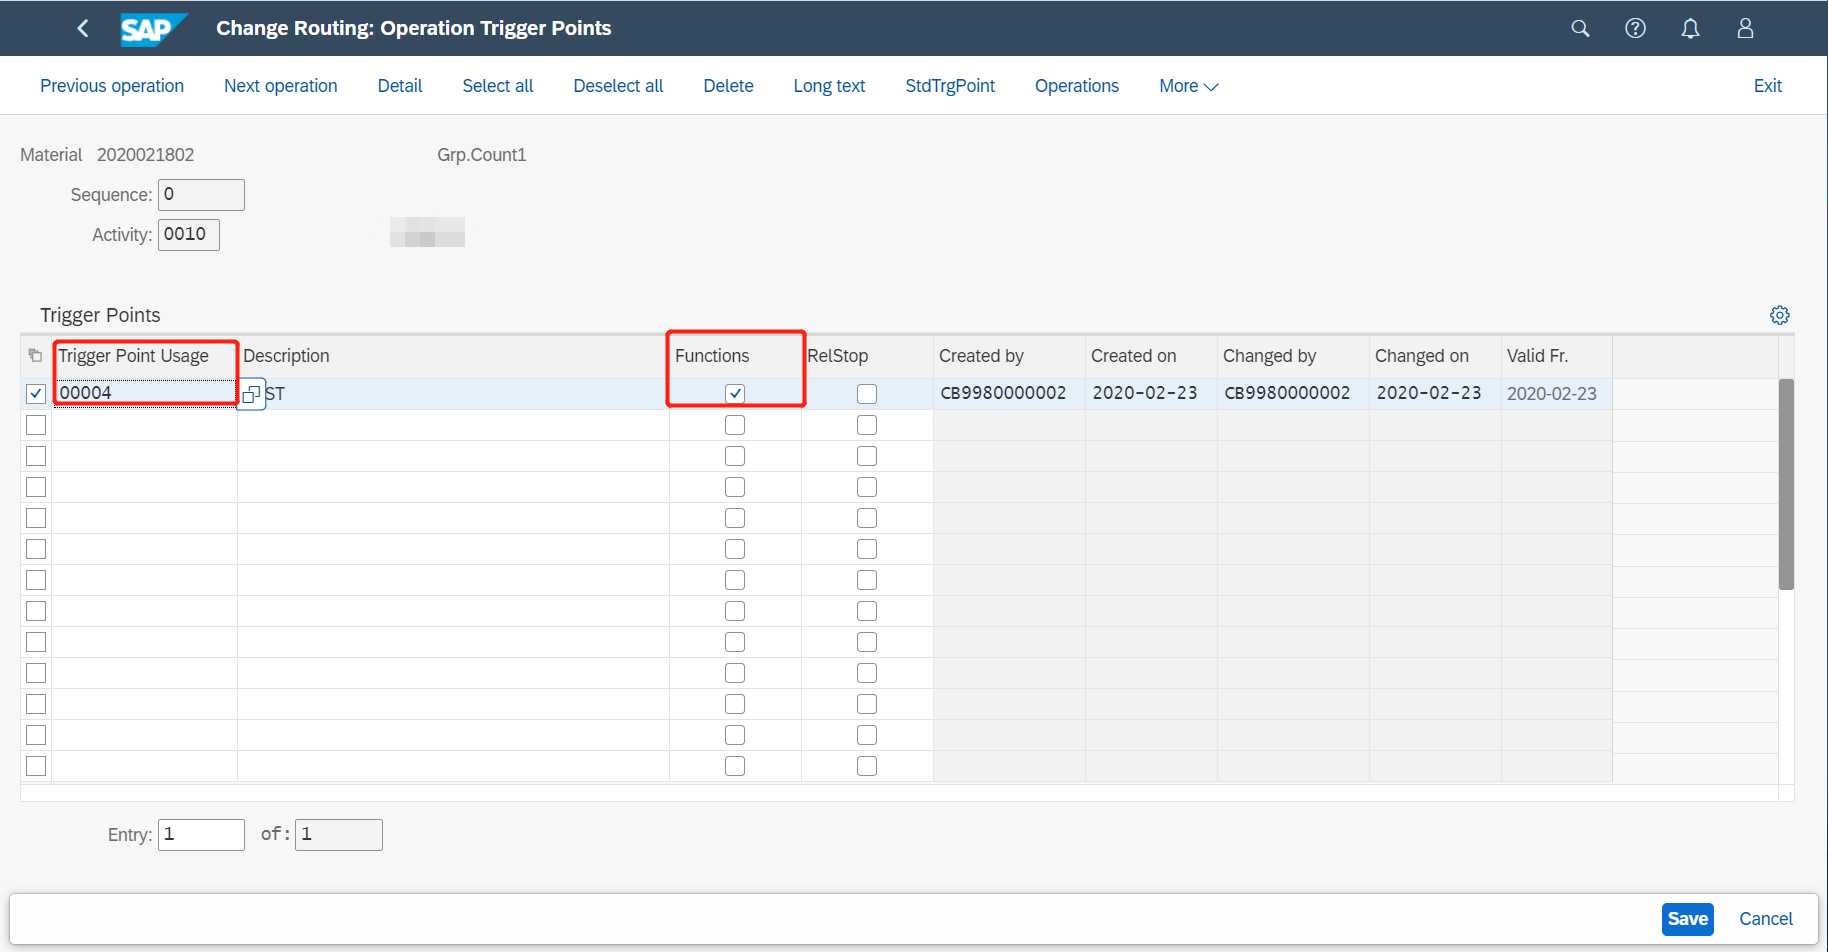Open the search function
This screenshot has width=1828, height=952.
pyautogui.click(x=1580, y=28)
